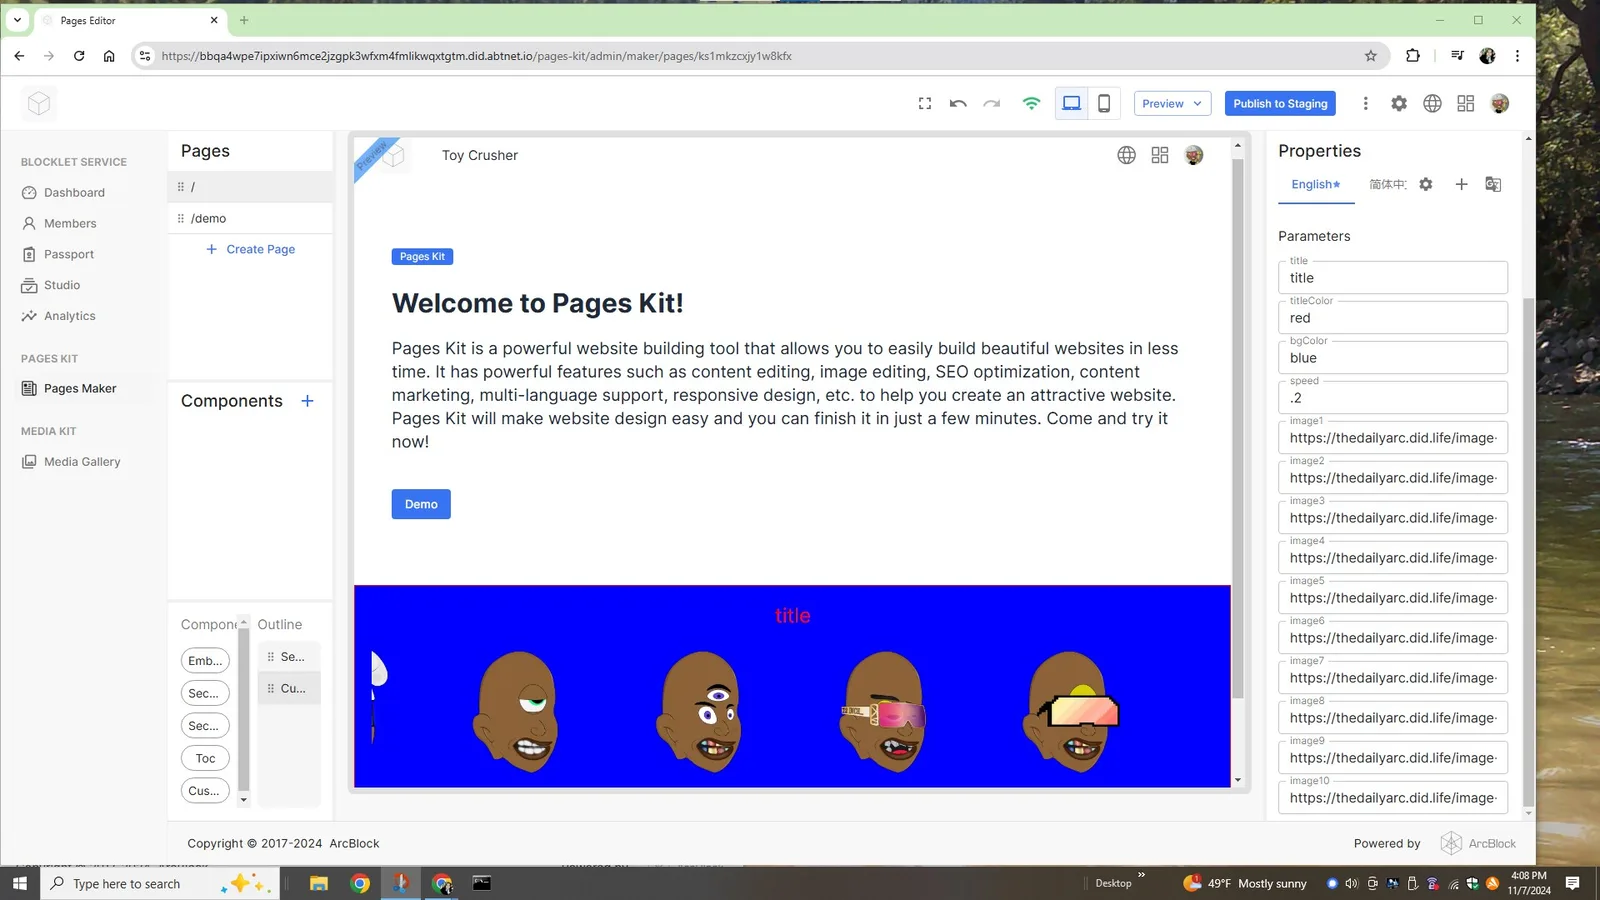Open Members in sidebar

(70, 223)
